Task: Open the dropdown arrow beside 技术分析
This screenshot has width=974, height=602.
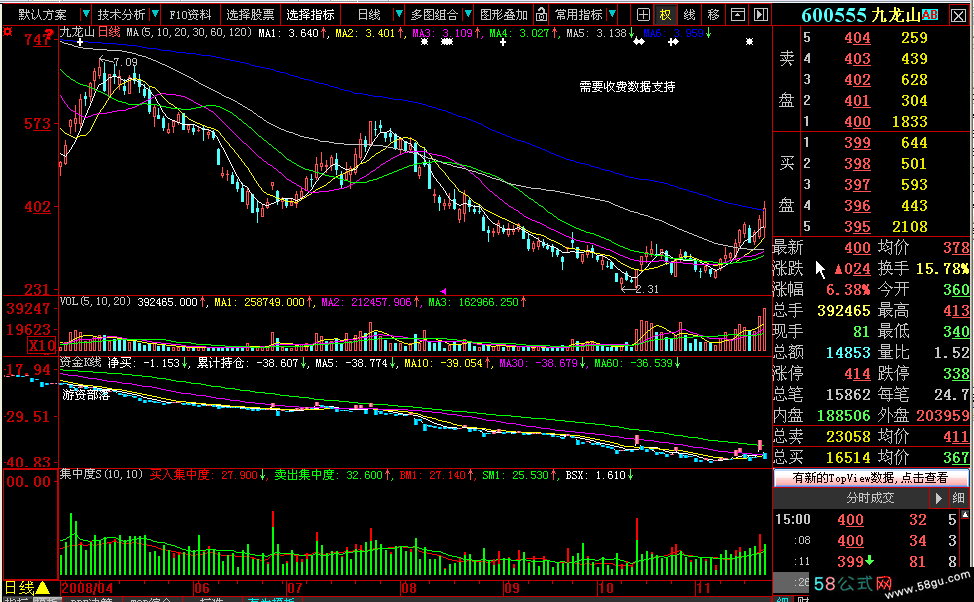Action: click(x=155, y=14)
